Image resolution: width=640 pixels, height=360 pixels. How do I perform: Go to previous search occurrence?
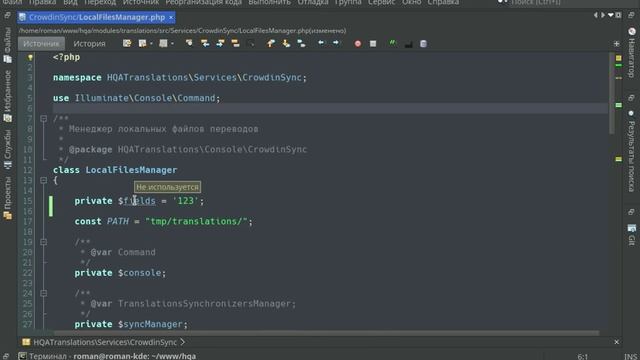(x=205, y=43)
